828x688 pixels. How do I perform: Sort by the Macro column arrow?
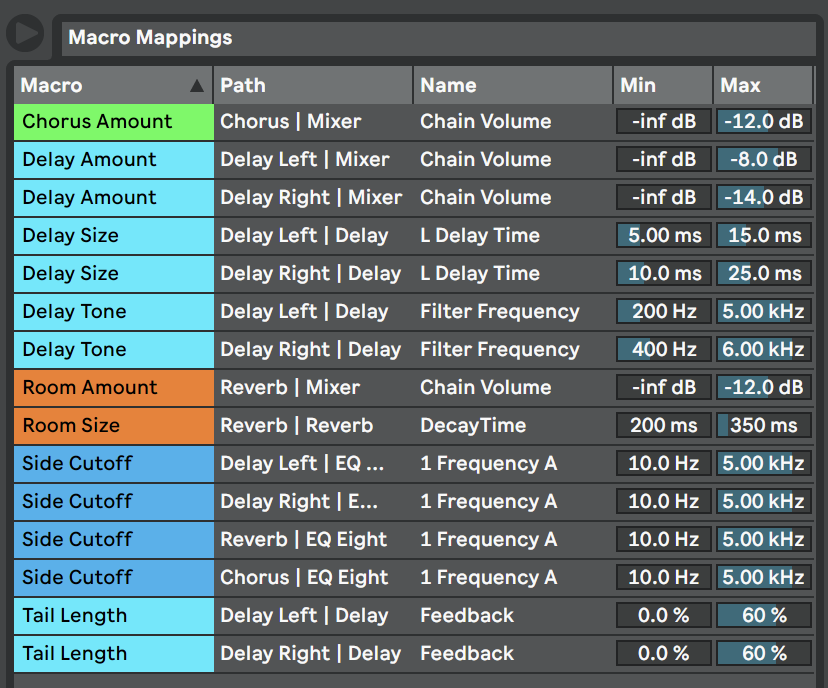click(197, 86)
